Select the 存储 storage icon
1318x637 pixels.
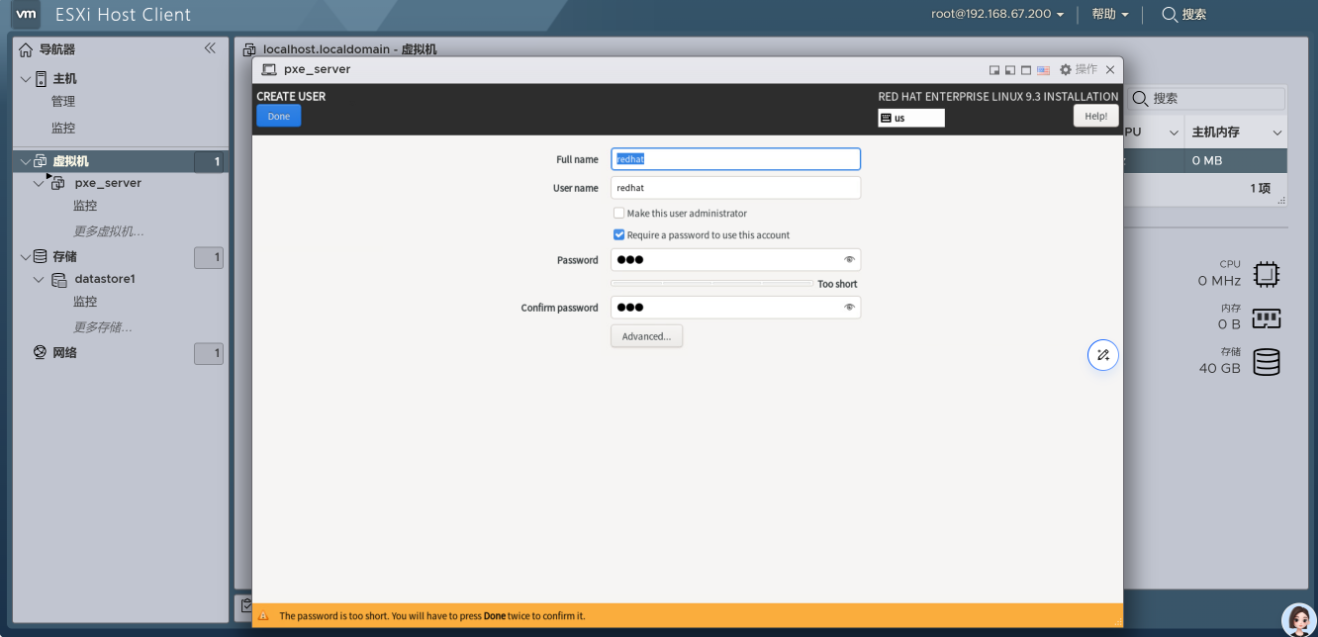41,257
